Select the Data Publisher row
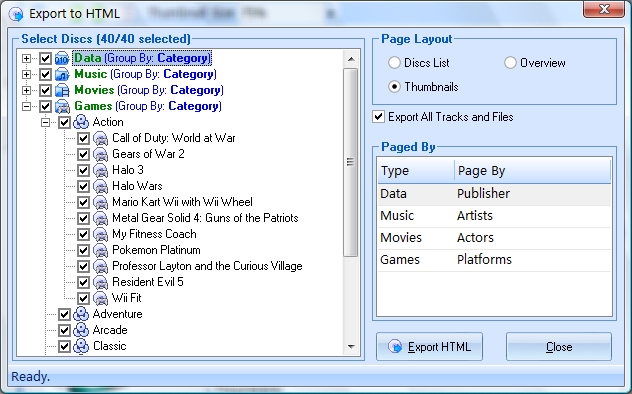The width and height of the screenshot is (632, 394). coord(495,194)
